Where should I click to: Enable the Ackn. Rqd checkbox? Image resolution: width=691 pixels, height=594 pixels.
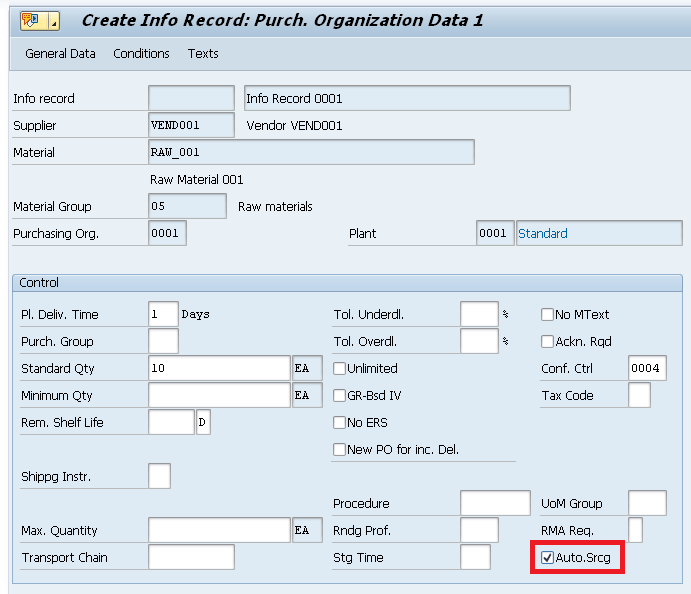[547, 342]
